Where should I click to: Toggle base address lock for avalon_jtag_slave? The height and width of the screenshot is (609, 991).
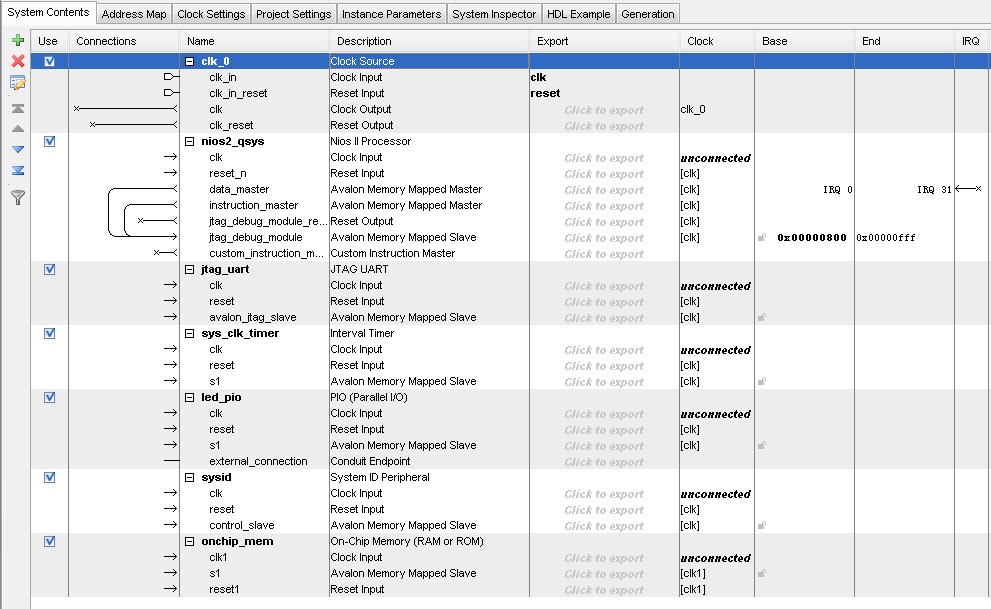click(x=762, y=317)
